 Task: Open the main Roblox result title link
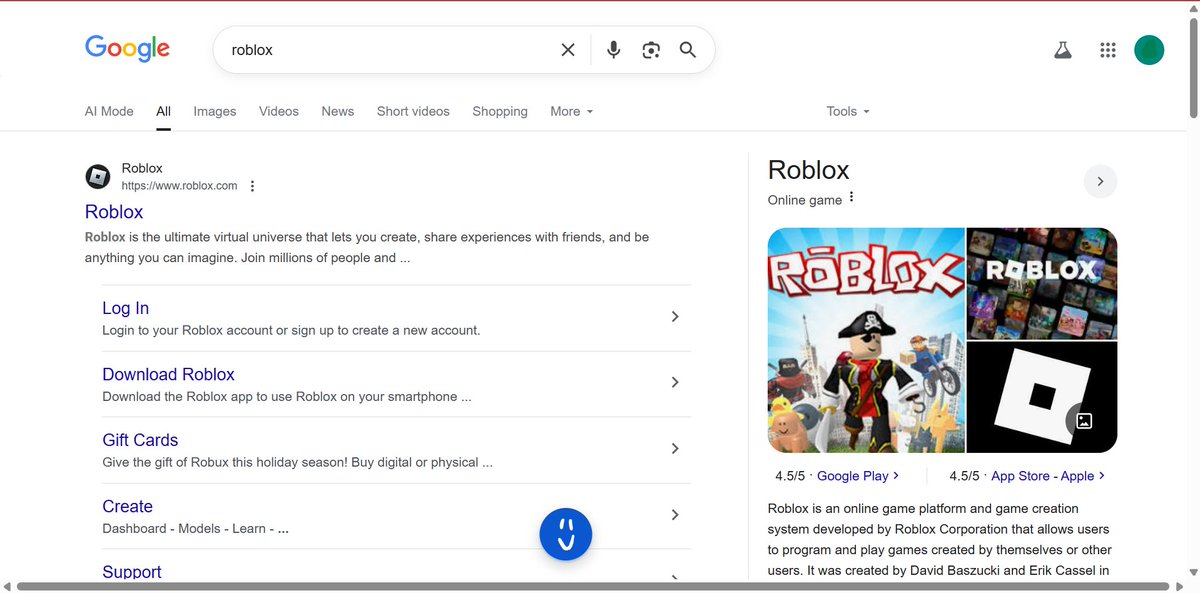(114, 212)
